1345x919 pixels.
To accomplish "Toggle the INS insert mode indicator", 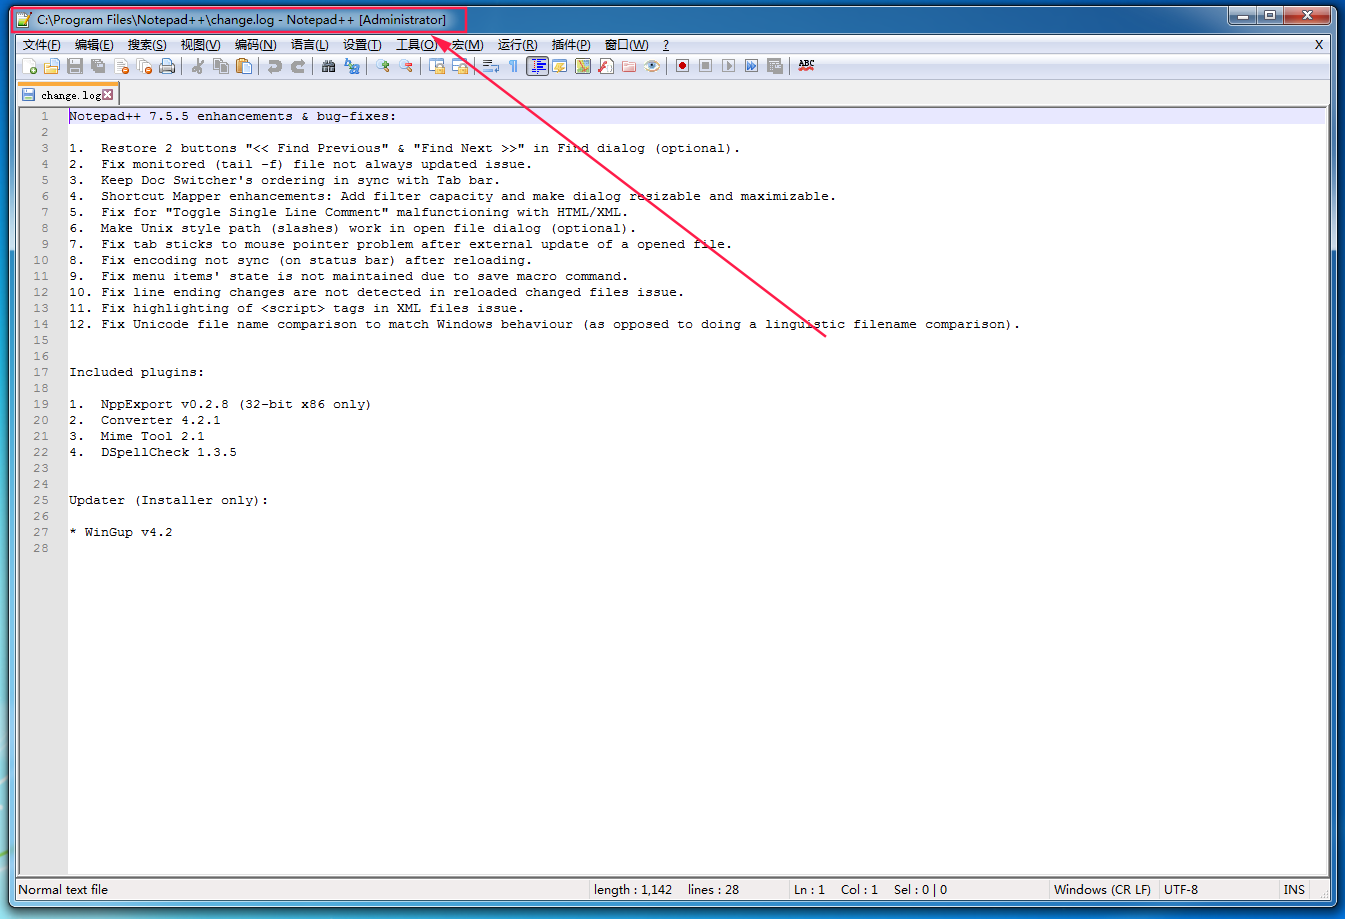I will (1294, 889).
